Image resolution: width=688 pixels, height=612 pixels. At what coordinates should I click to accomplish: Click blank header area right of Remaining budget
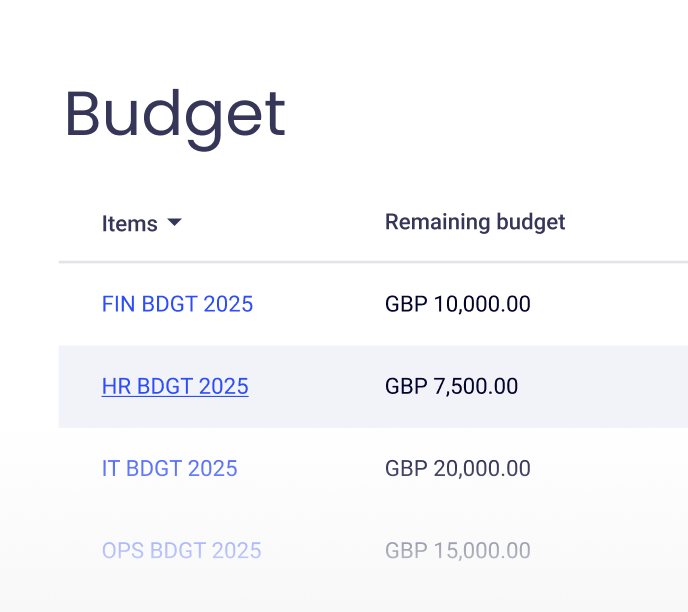click(630, 222)
